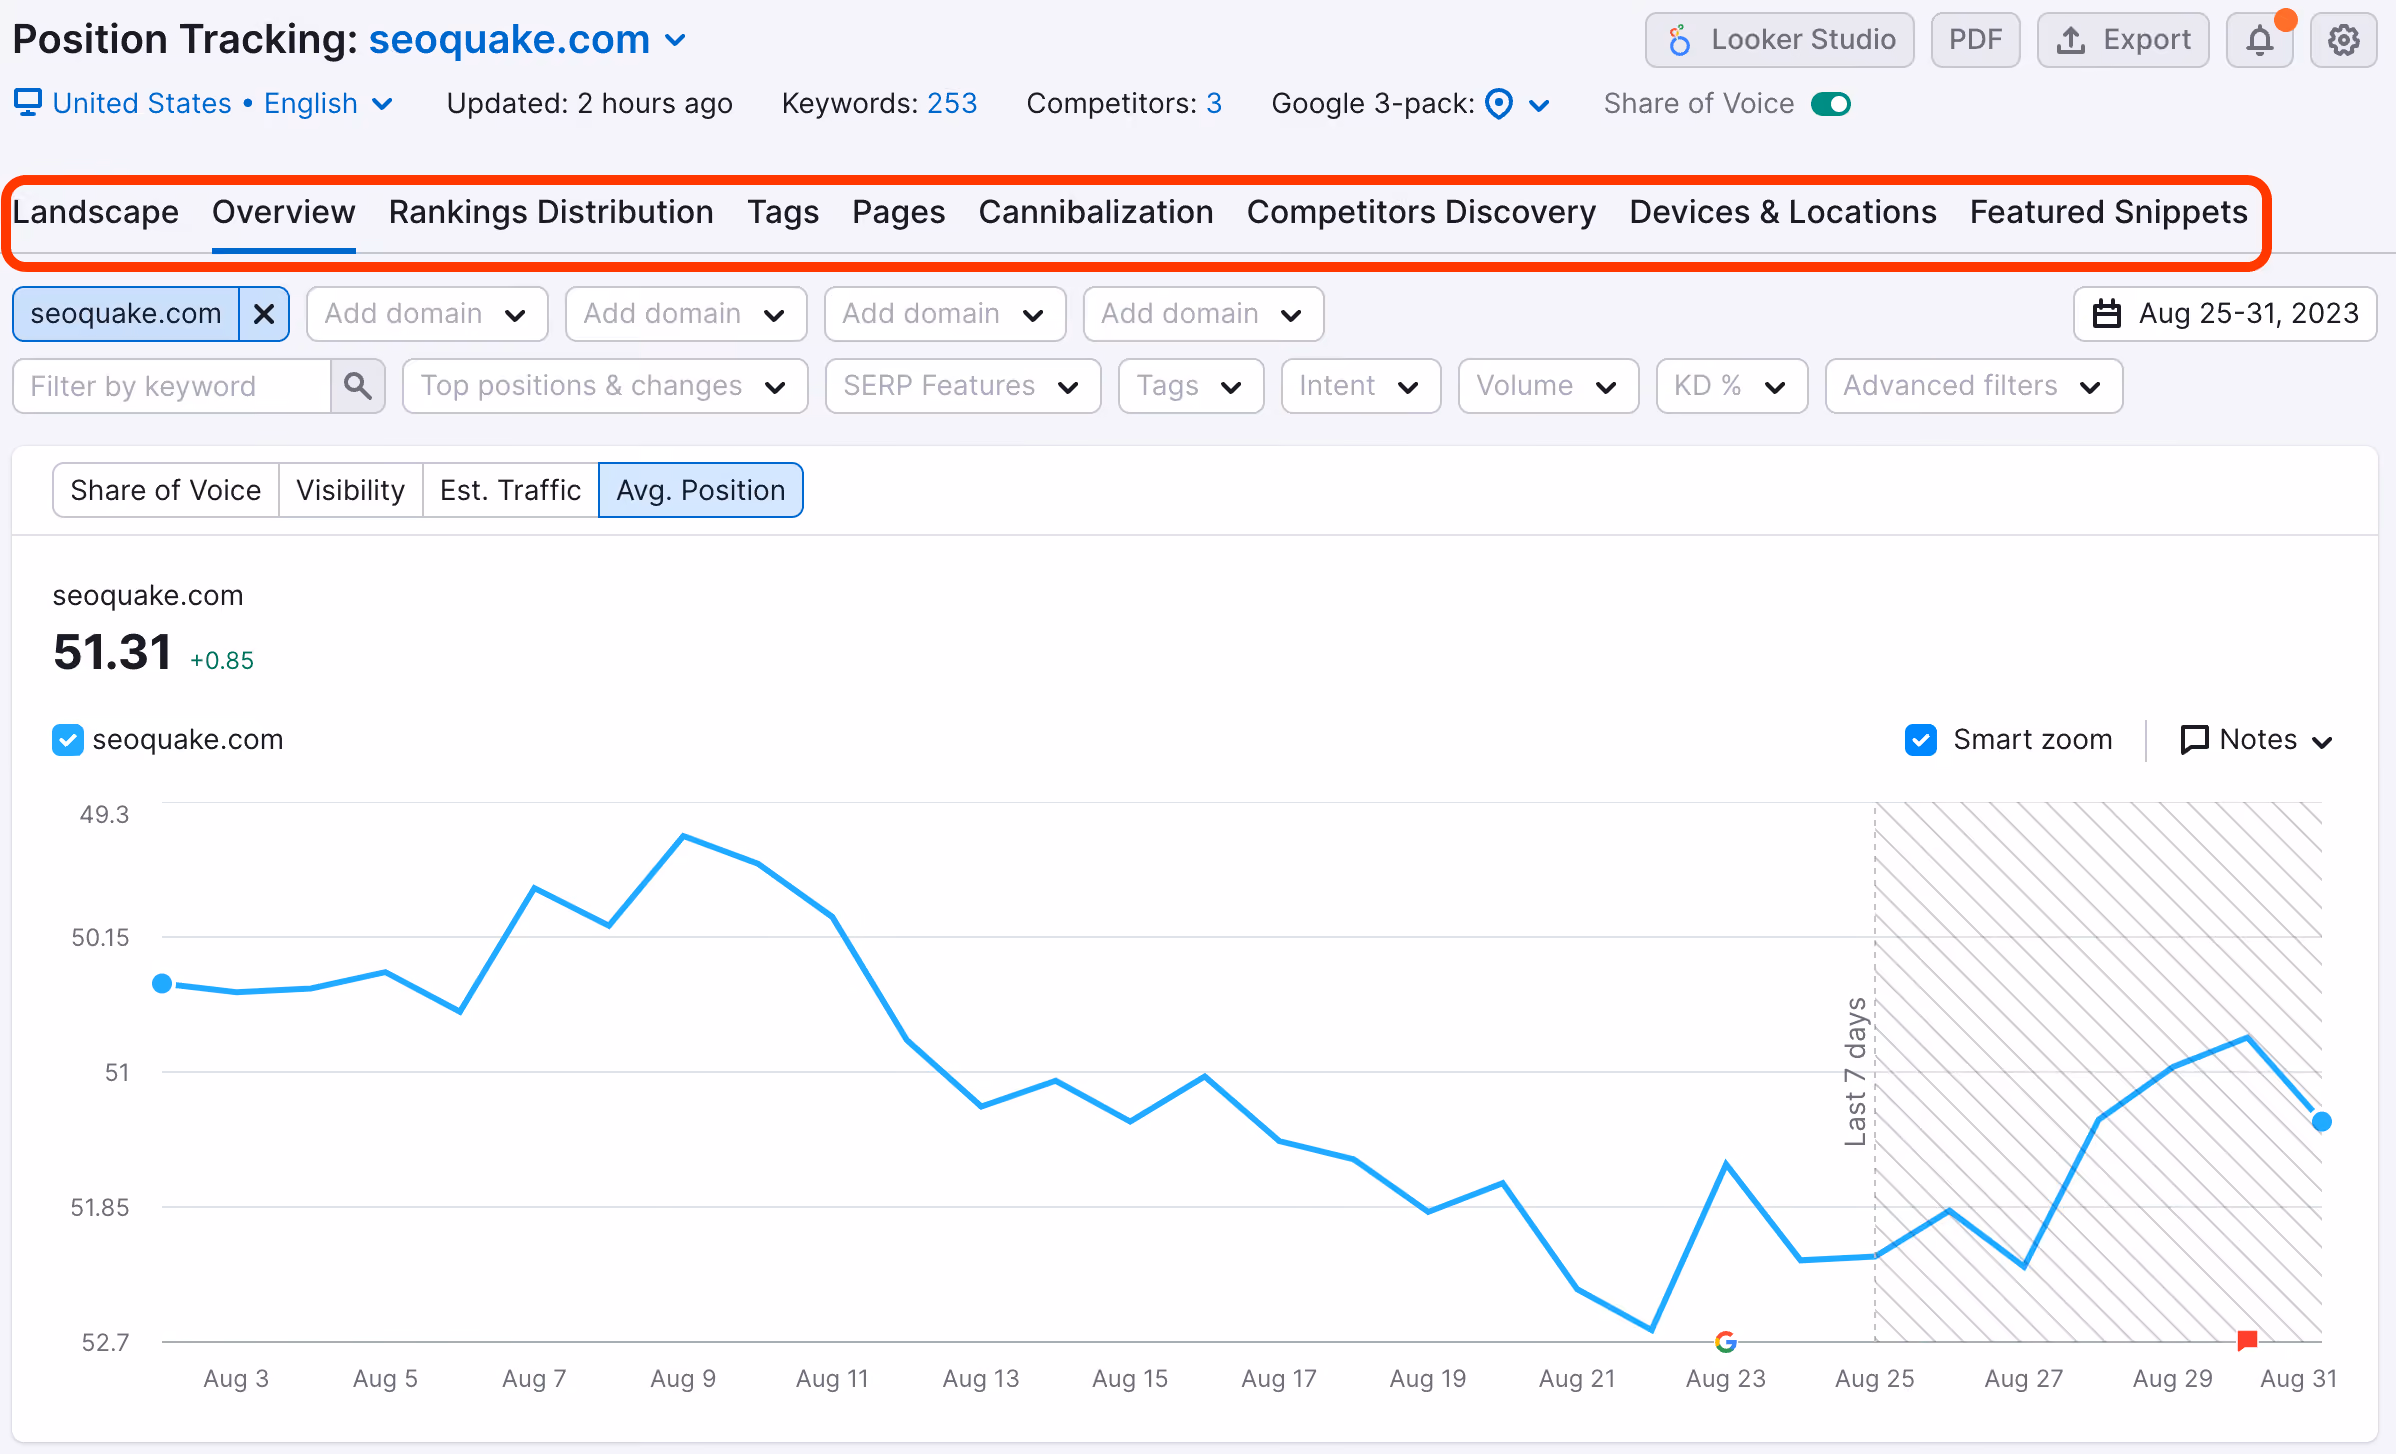Open Intent filter dropdown
The height and width of the screenshot is (1454, 2396).
(1361, 386)
